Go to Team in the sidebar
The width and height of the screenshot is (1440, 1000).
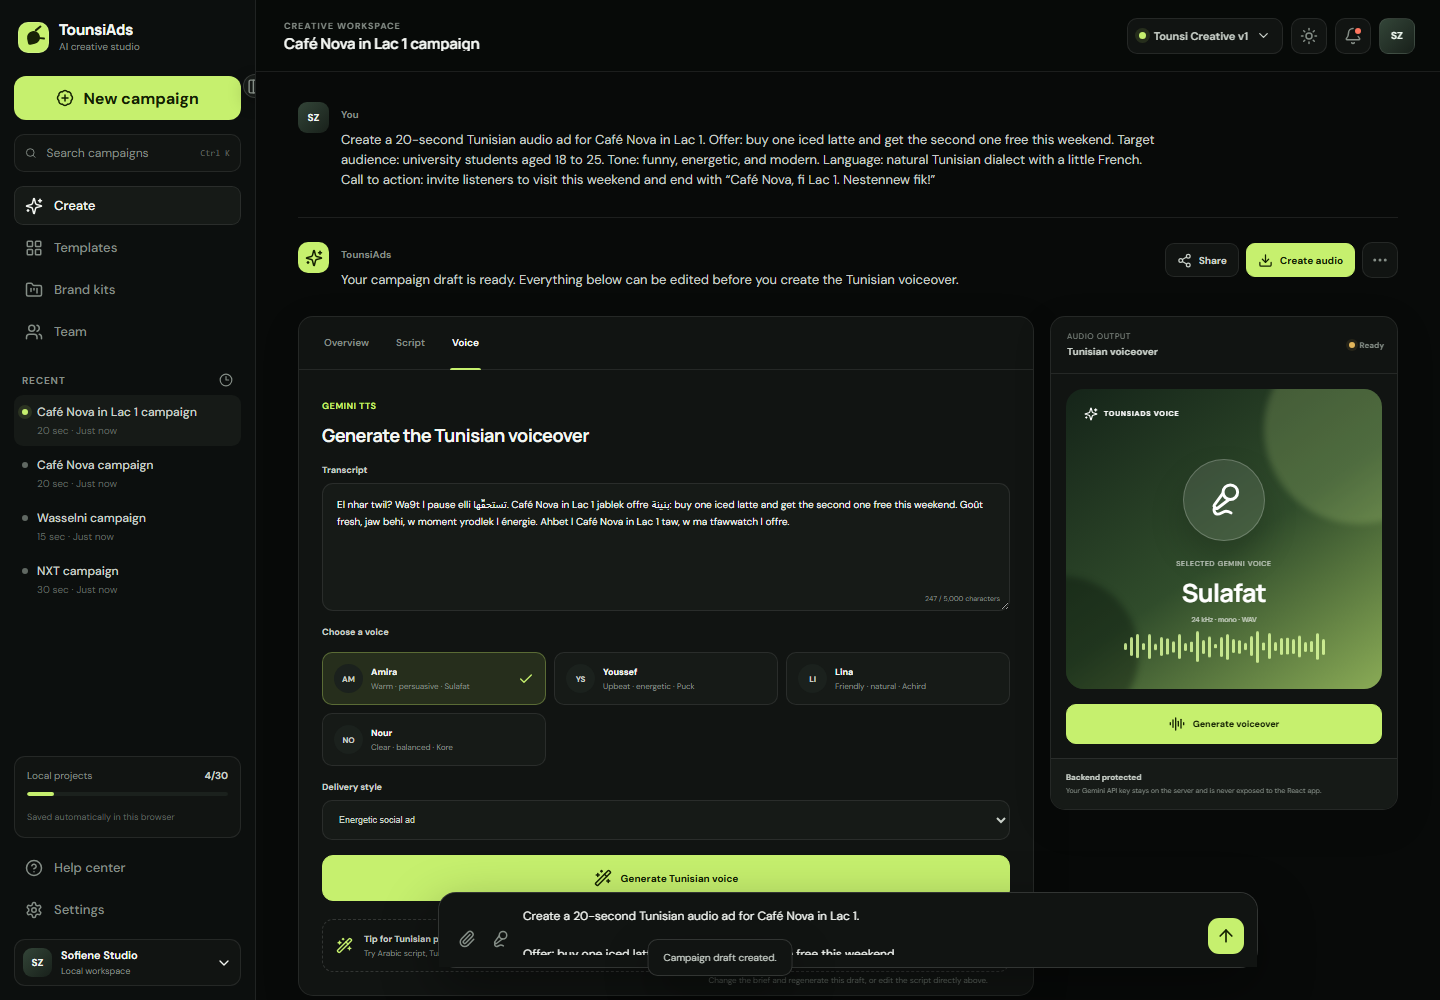click(x=128, y=332)
